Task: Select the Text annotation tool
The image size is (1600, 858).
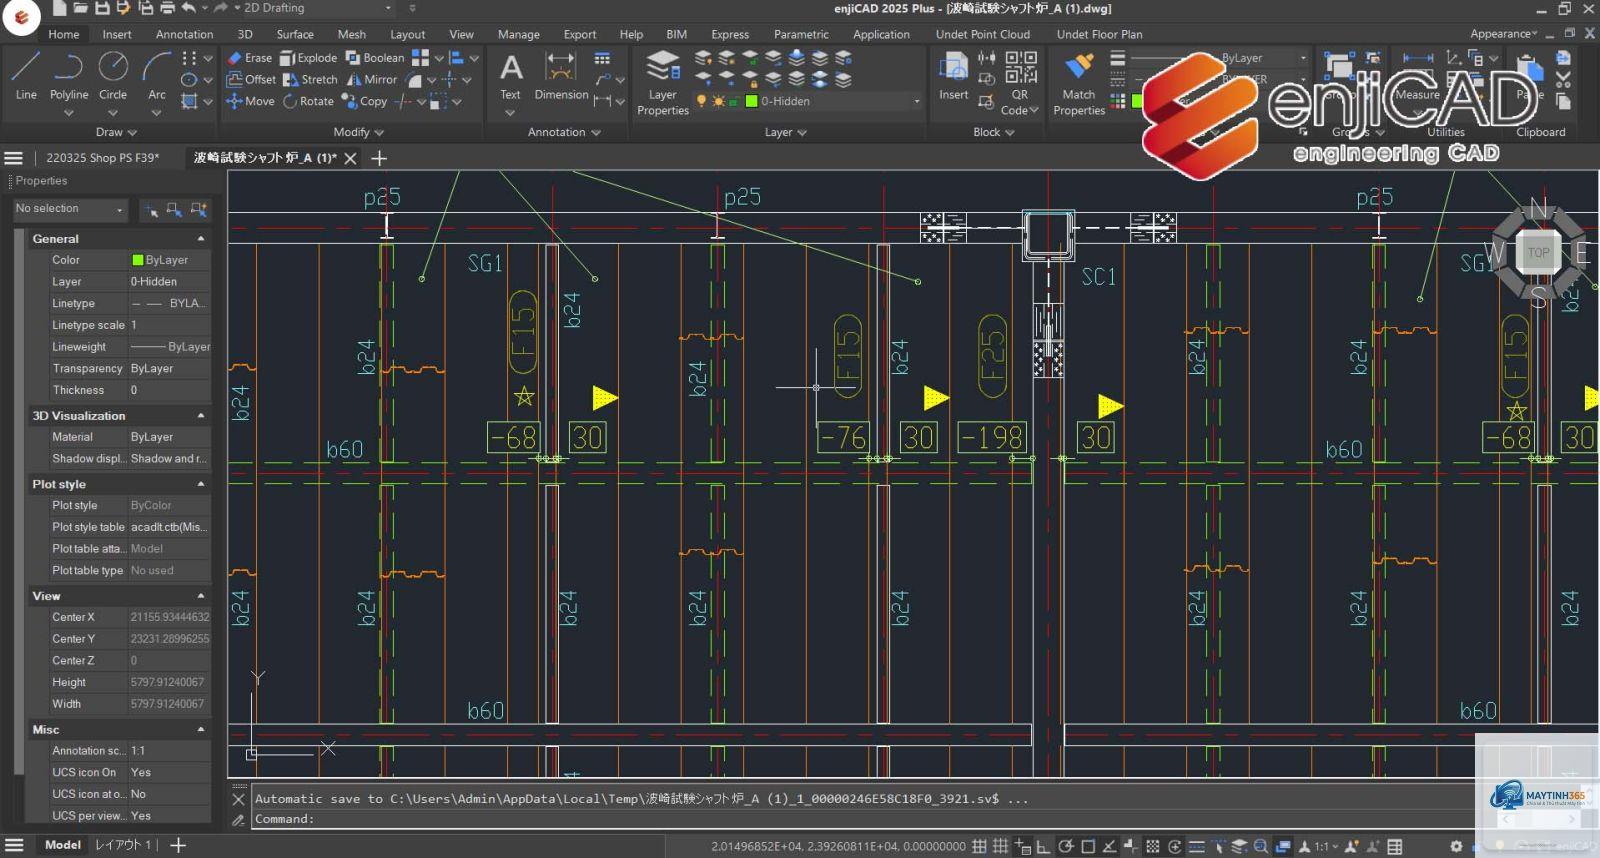Action: [x=510, y=76]
